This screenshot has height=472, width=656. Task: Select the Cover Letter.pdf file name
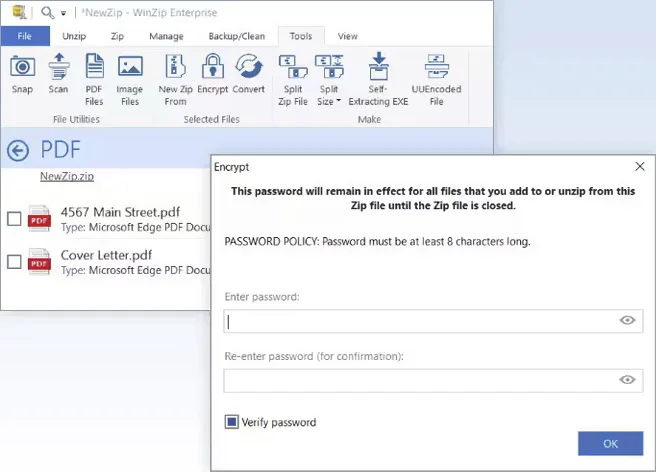(x=106, y=255)
